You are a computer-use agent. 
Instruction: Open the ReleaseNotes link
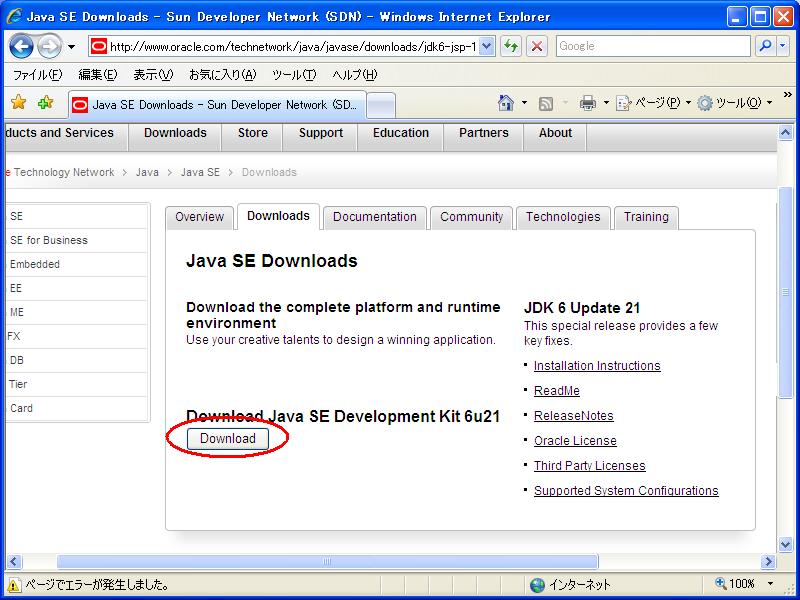pyautogui.click(x=573, y=416)
